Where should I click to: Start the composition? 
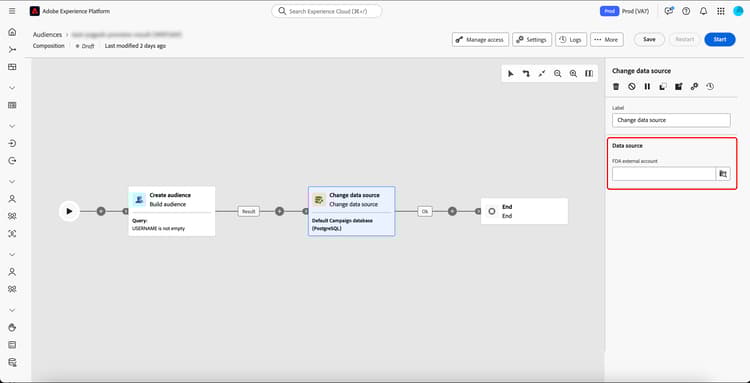pos(720,39)
